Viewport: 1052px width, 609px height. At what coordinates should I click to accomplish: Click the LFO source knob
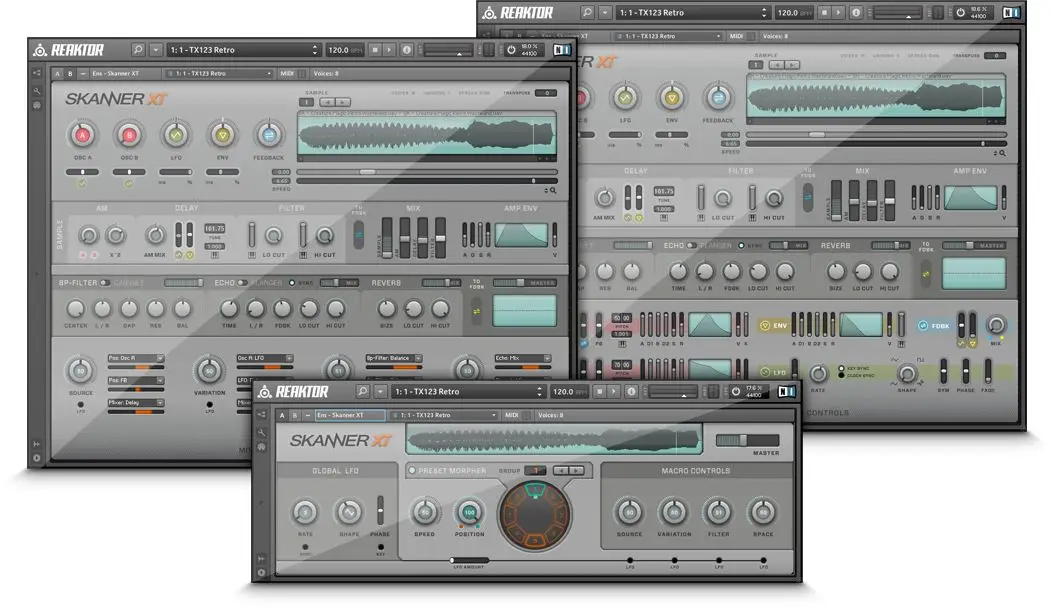(176, 135)
